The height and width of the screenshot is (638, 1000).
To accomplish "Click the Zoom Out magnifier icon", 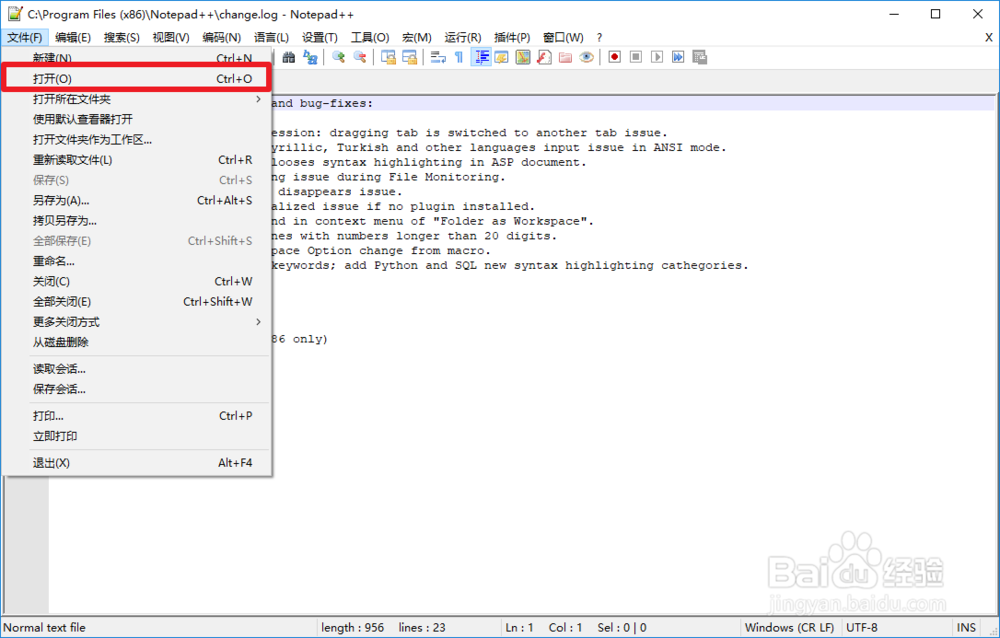I will pos(360,57).
